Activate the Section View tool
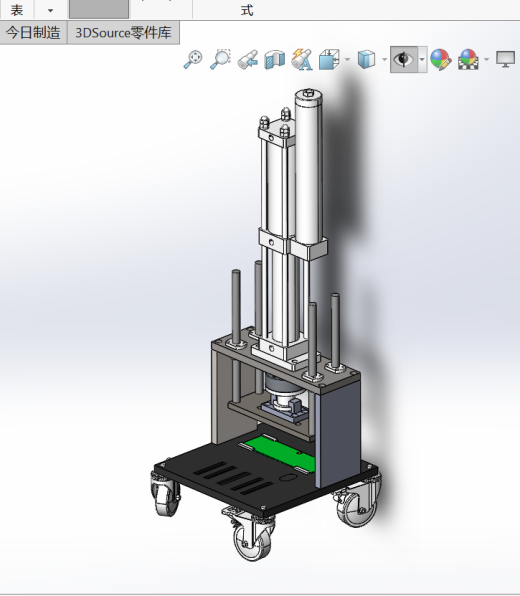The image size is (520, 596). pos(275,60)
